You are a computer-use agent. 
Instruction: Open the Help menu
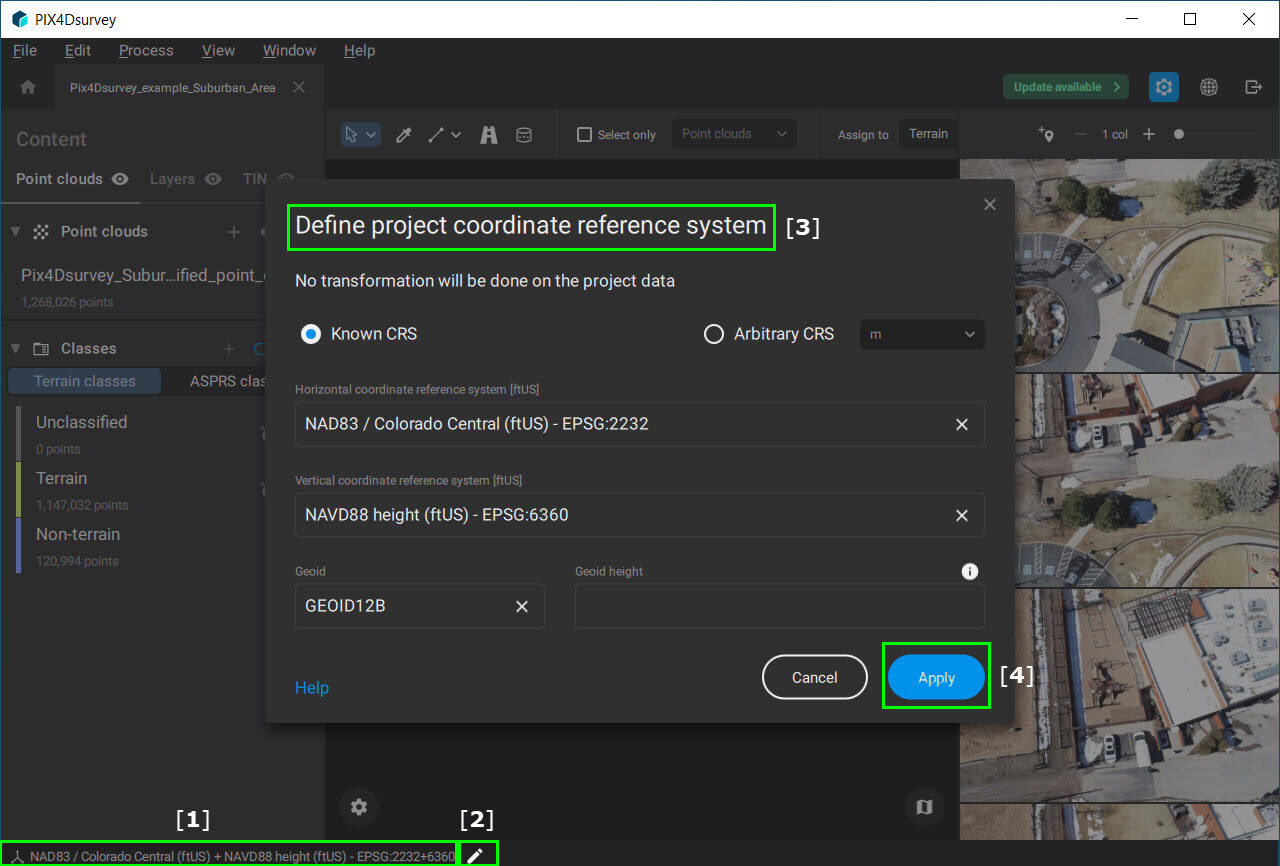359,50
